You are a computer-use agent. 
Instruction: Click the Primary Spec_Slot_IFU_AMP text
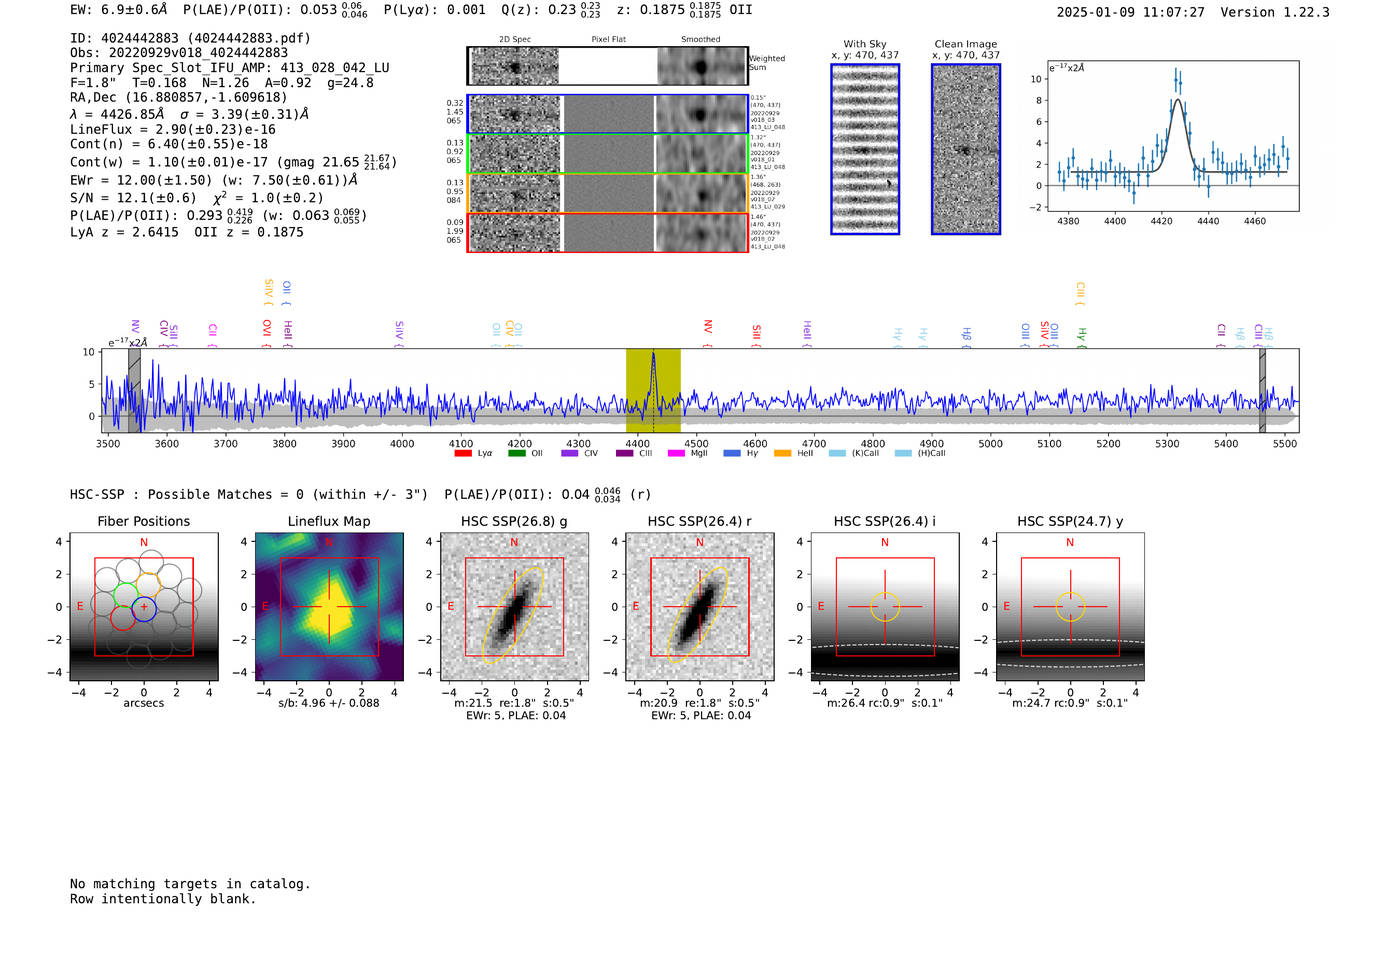point(230,68)
